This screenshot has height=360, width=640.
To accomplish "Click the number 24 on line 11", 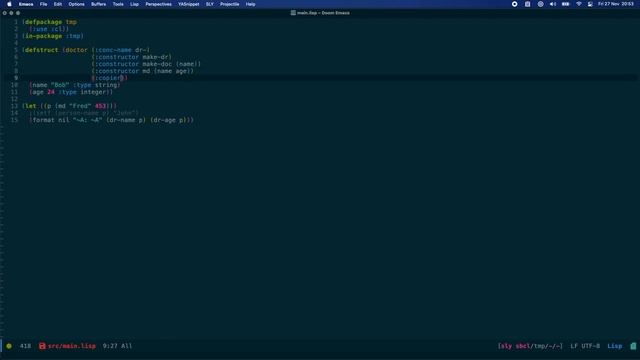I will pos(51,92).
